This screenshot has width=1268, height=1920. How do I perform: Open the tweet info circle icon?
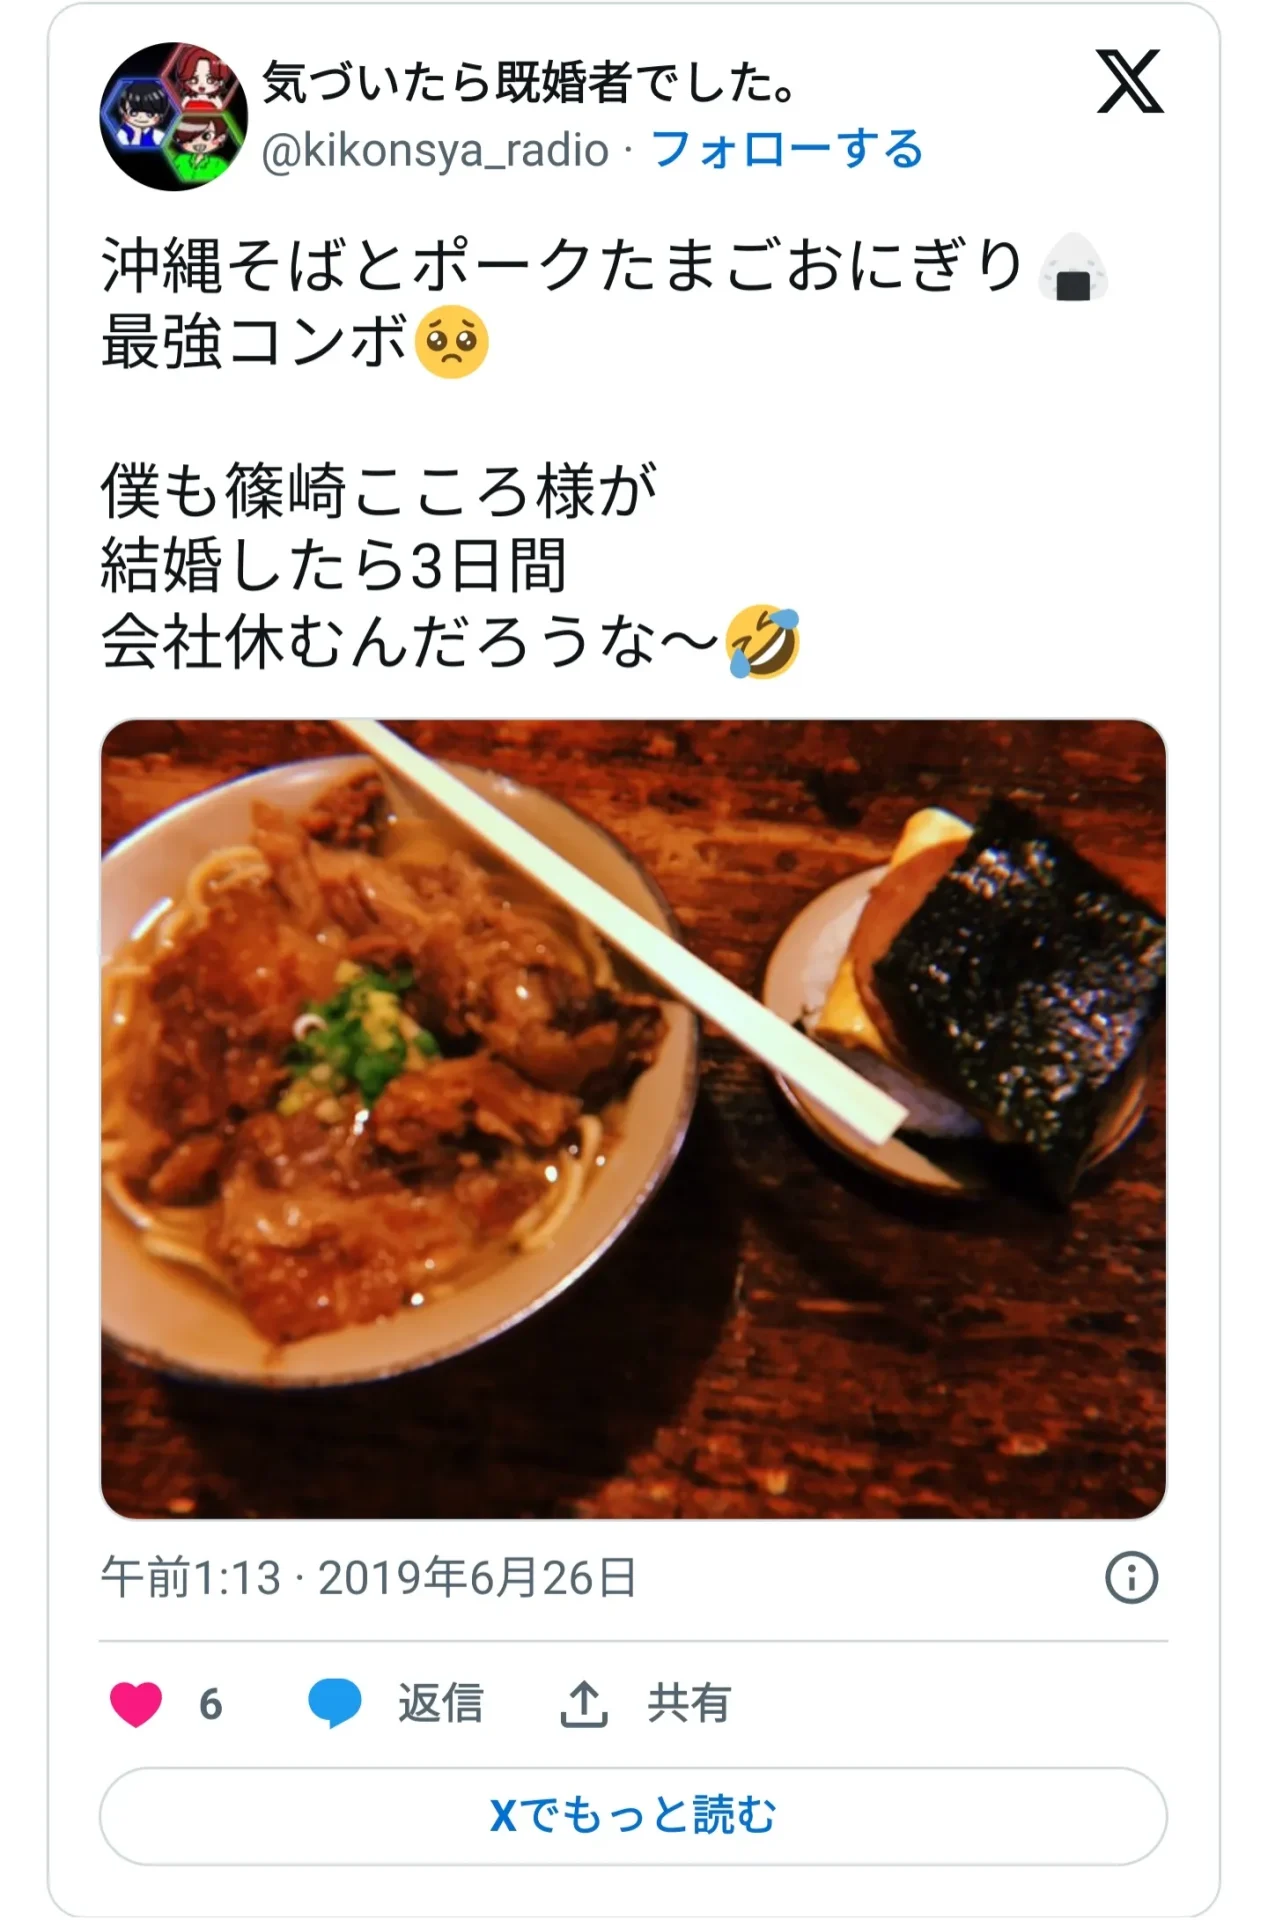click(1131, 1578)
